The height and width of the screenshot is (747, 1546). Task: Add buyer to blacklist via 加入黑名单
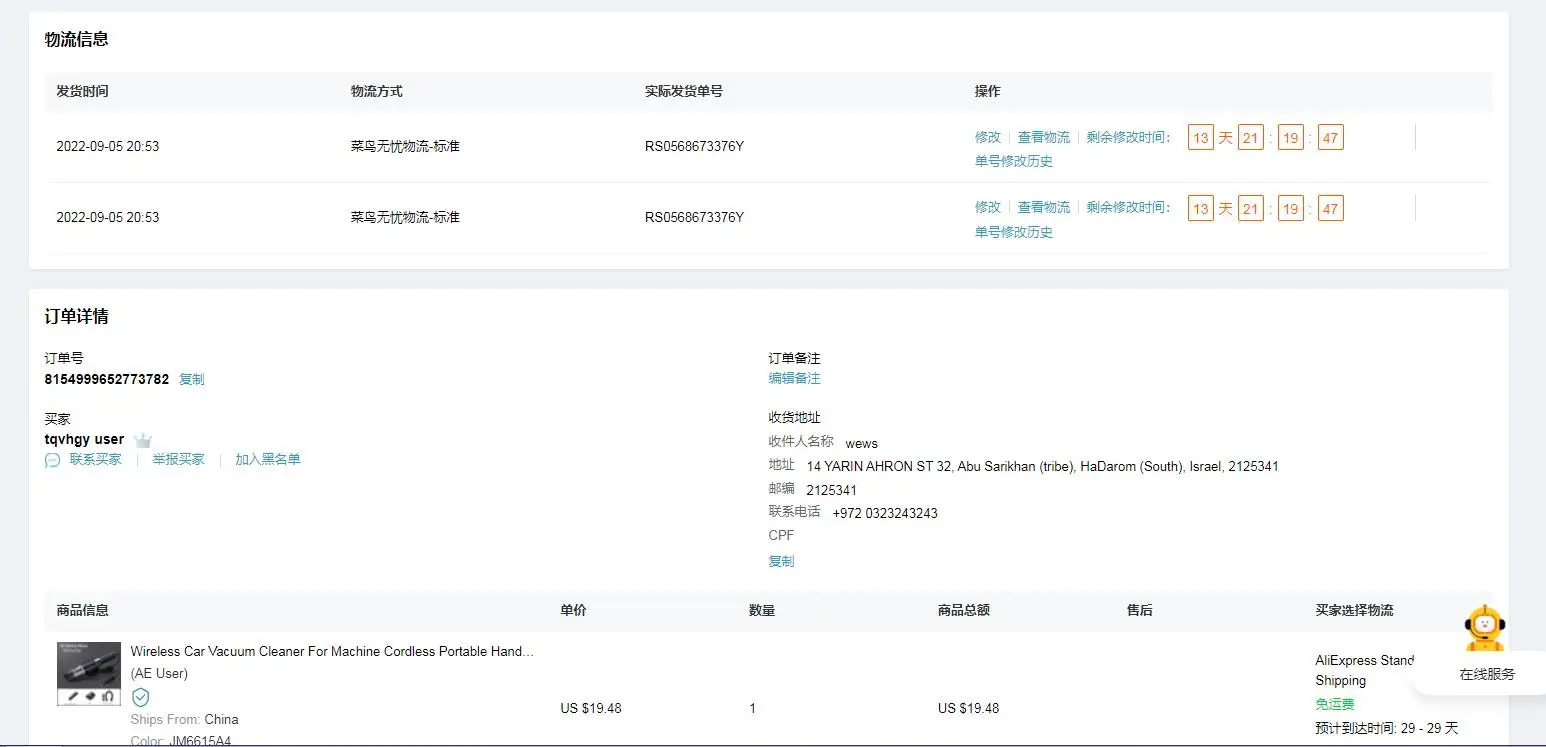pos(268,460)
